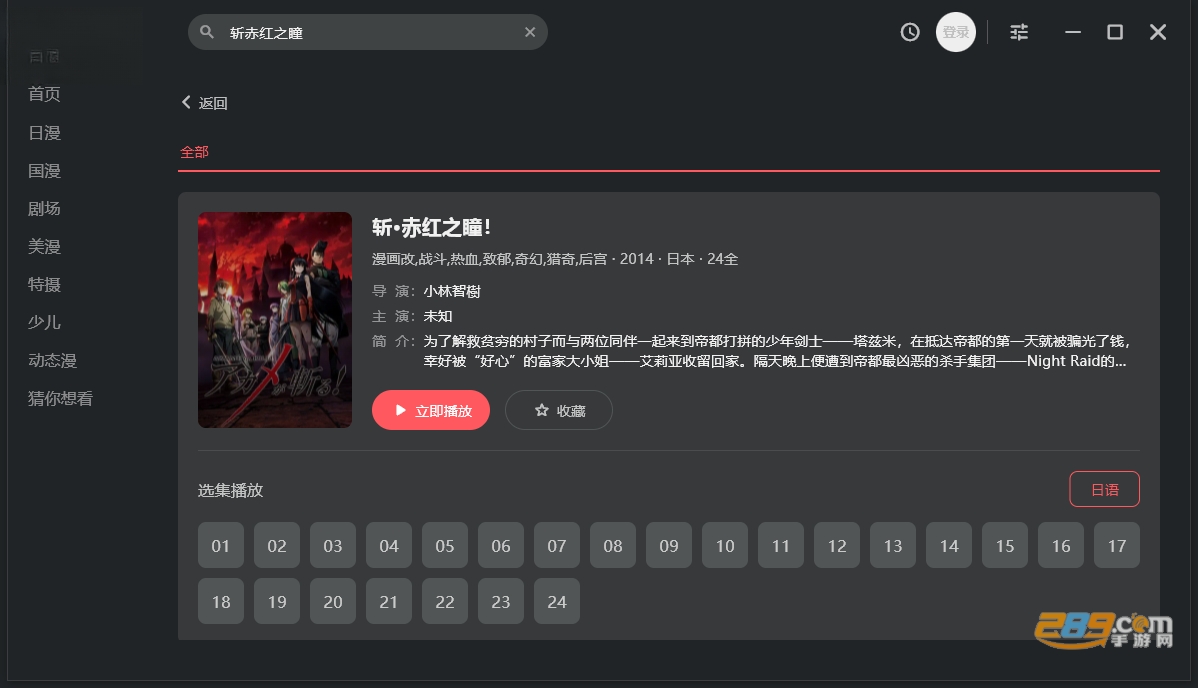
Task: Select the 日语 language option
Action: 1104,489
